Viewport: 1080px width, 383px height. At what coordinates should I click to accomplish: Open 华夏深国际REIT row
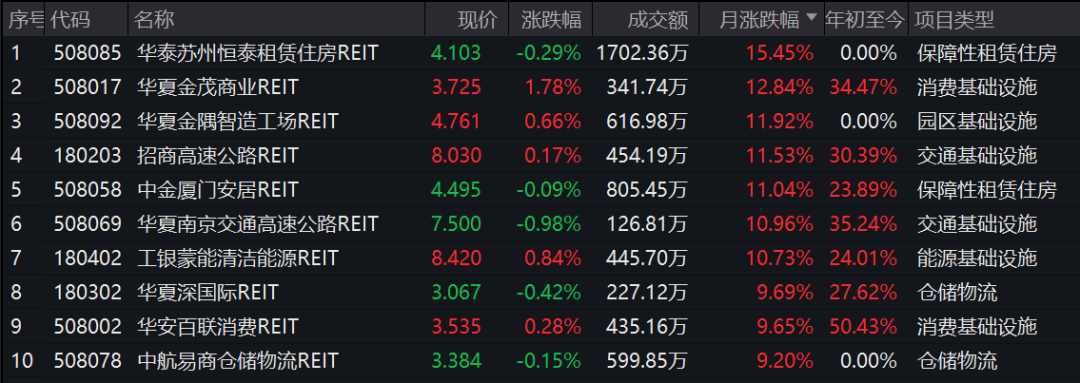click(x=540, y=292)
